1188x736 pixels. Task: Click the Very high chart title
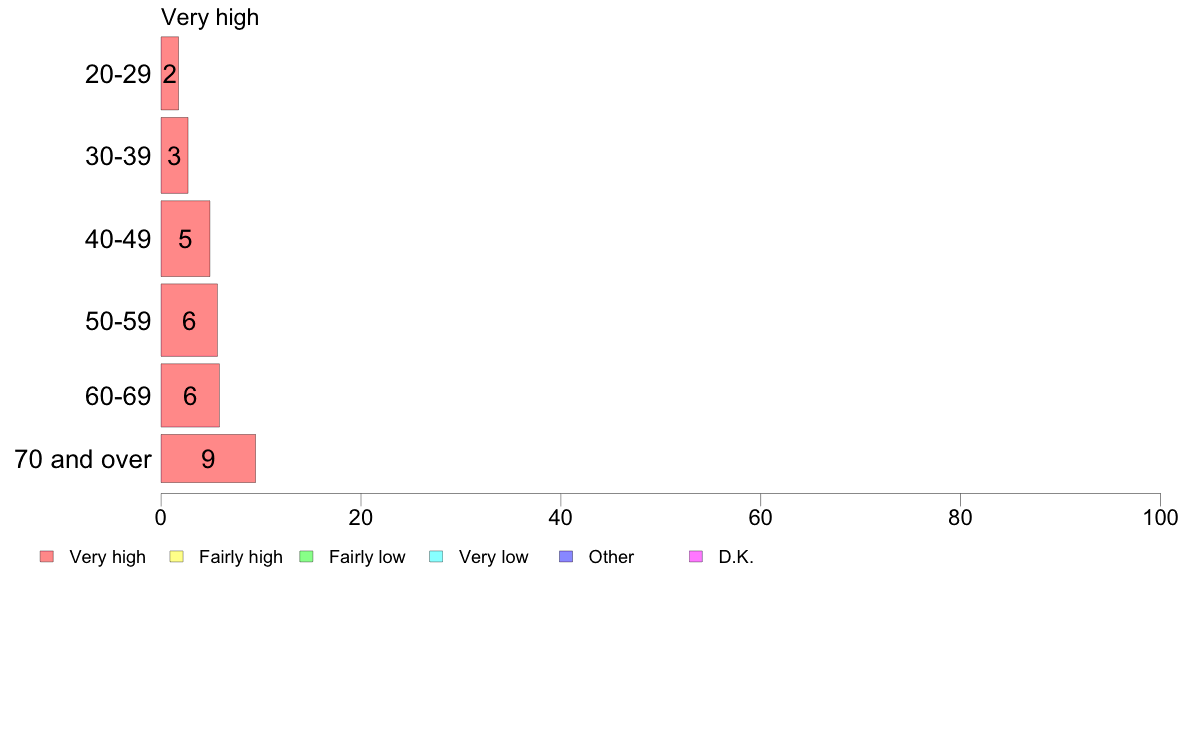click(x=210, y=17)
